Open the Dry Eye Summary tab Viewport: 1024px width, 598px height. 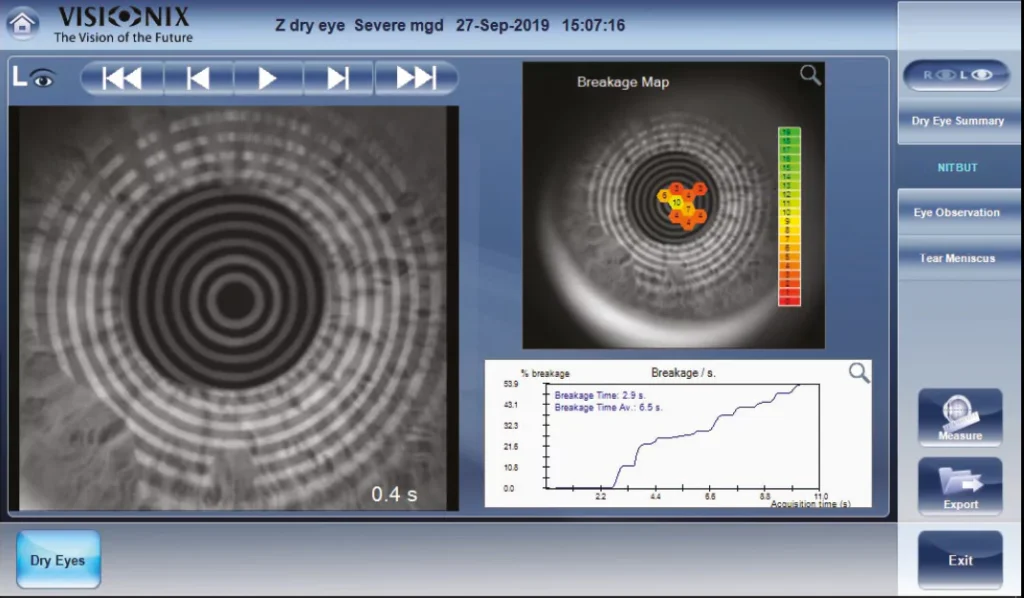(957, 121)
